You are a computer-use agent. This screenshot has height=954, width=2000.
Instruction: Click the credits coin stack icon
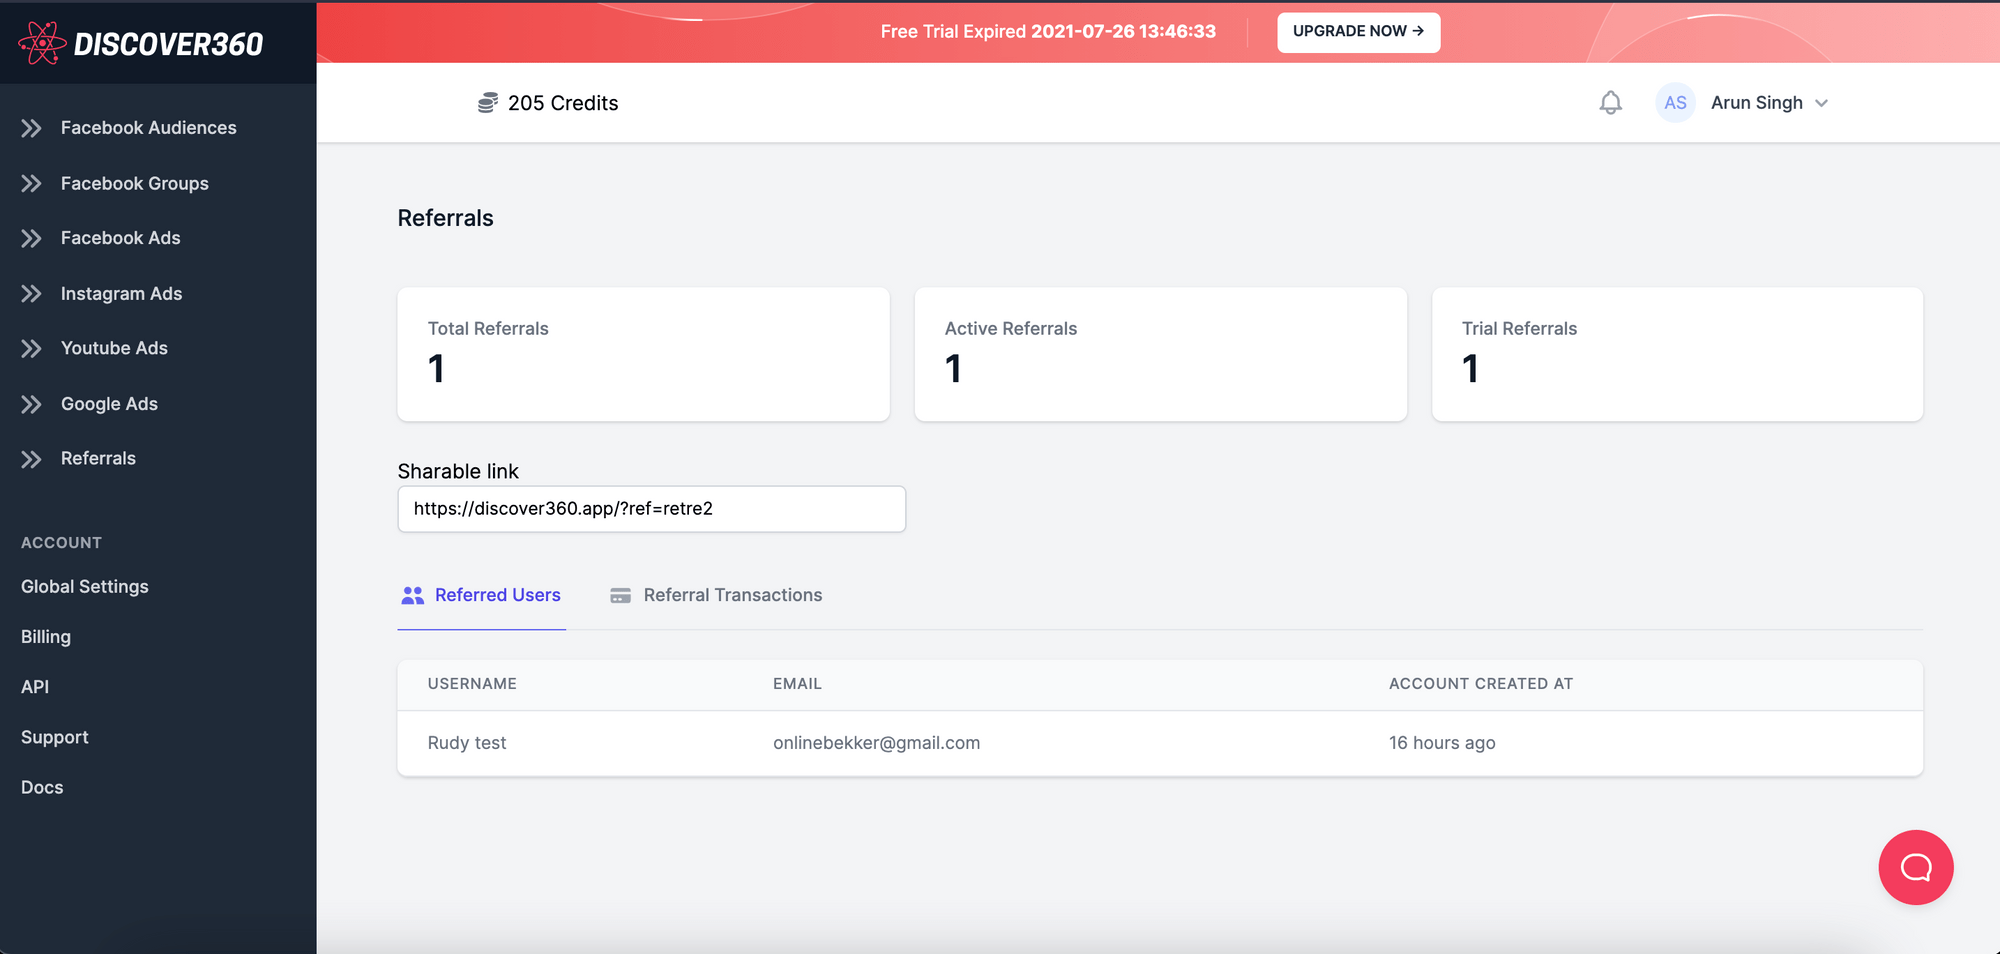point(487,103)
